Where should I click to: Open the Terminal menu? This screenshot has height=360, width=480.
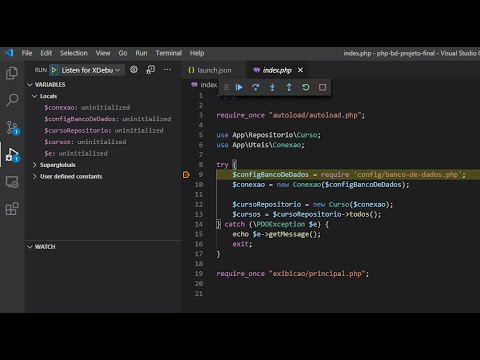click(x=169, y=53)
